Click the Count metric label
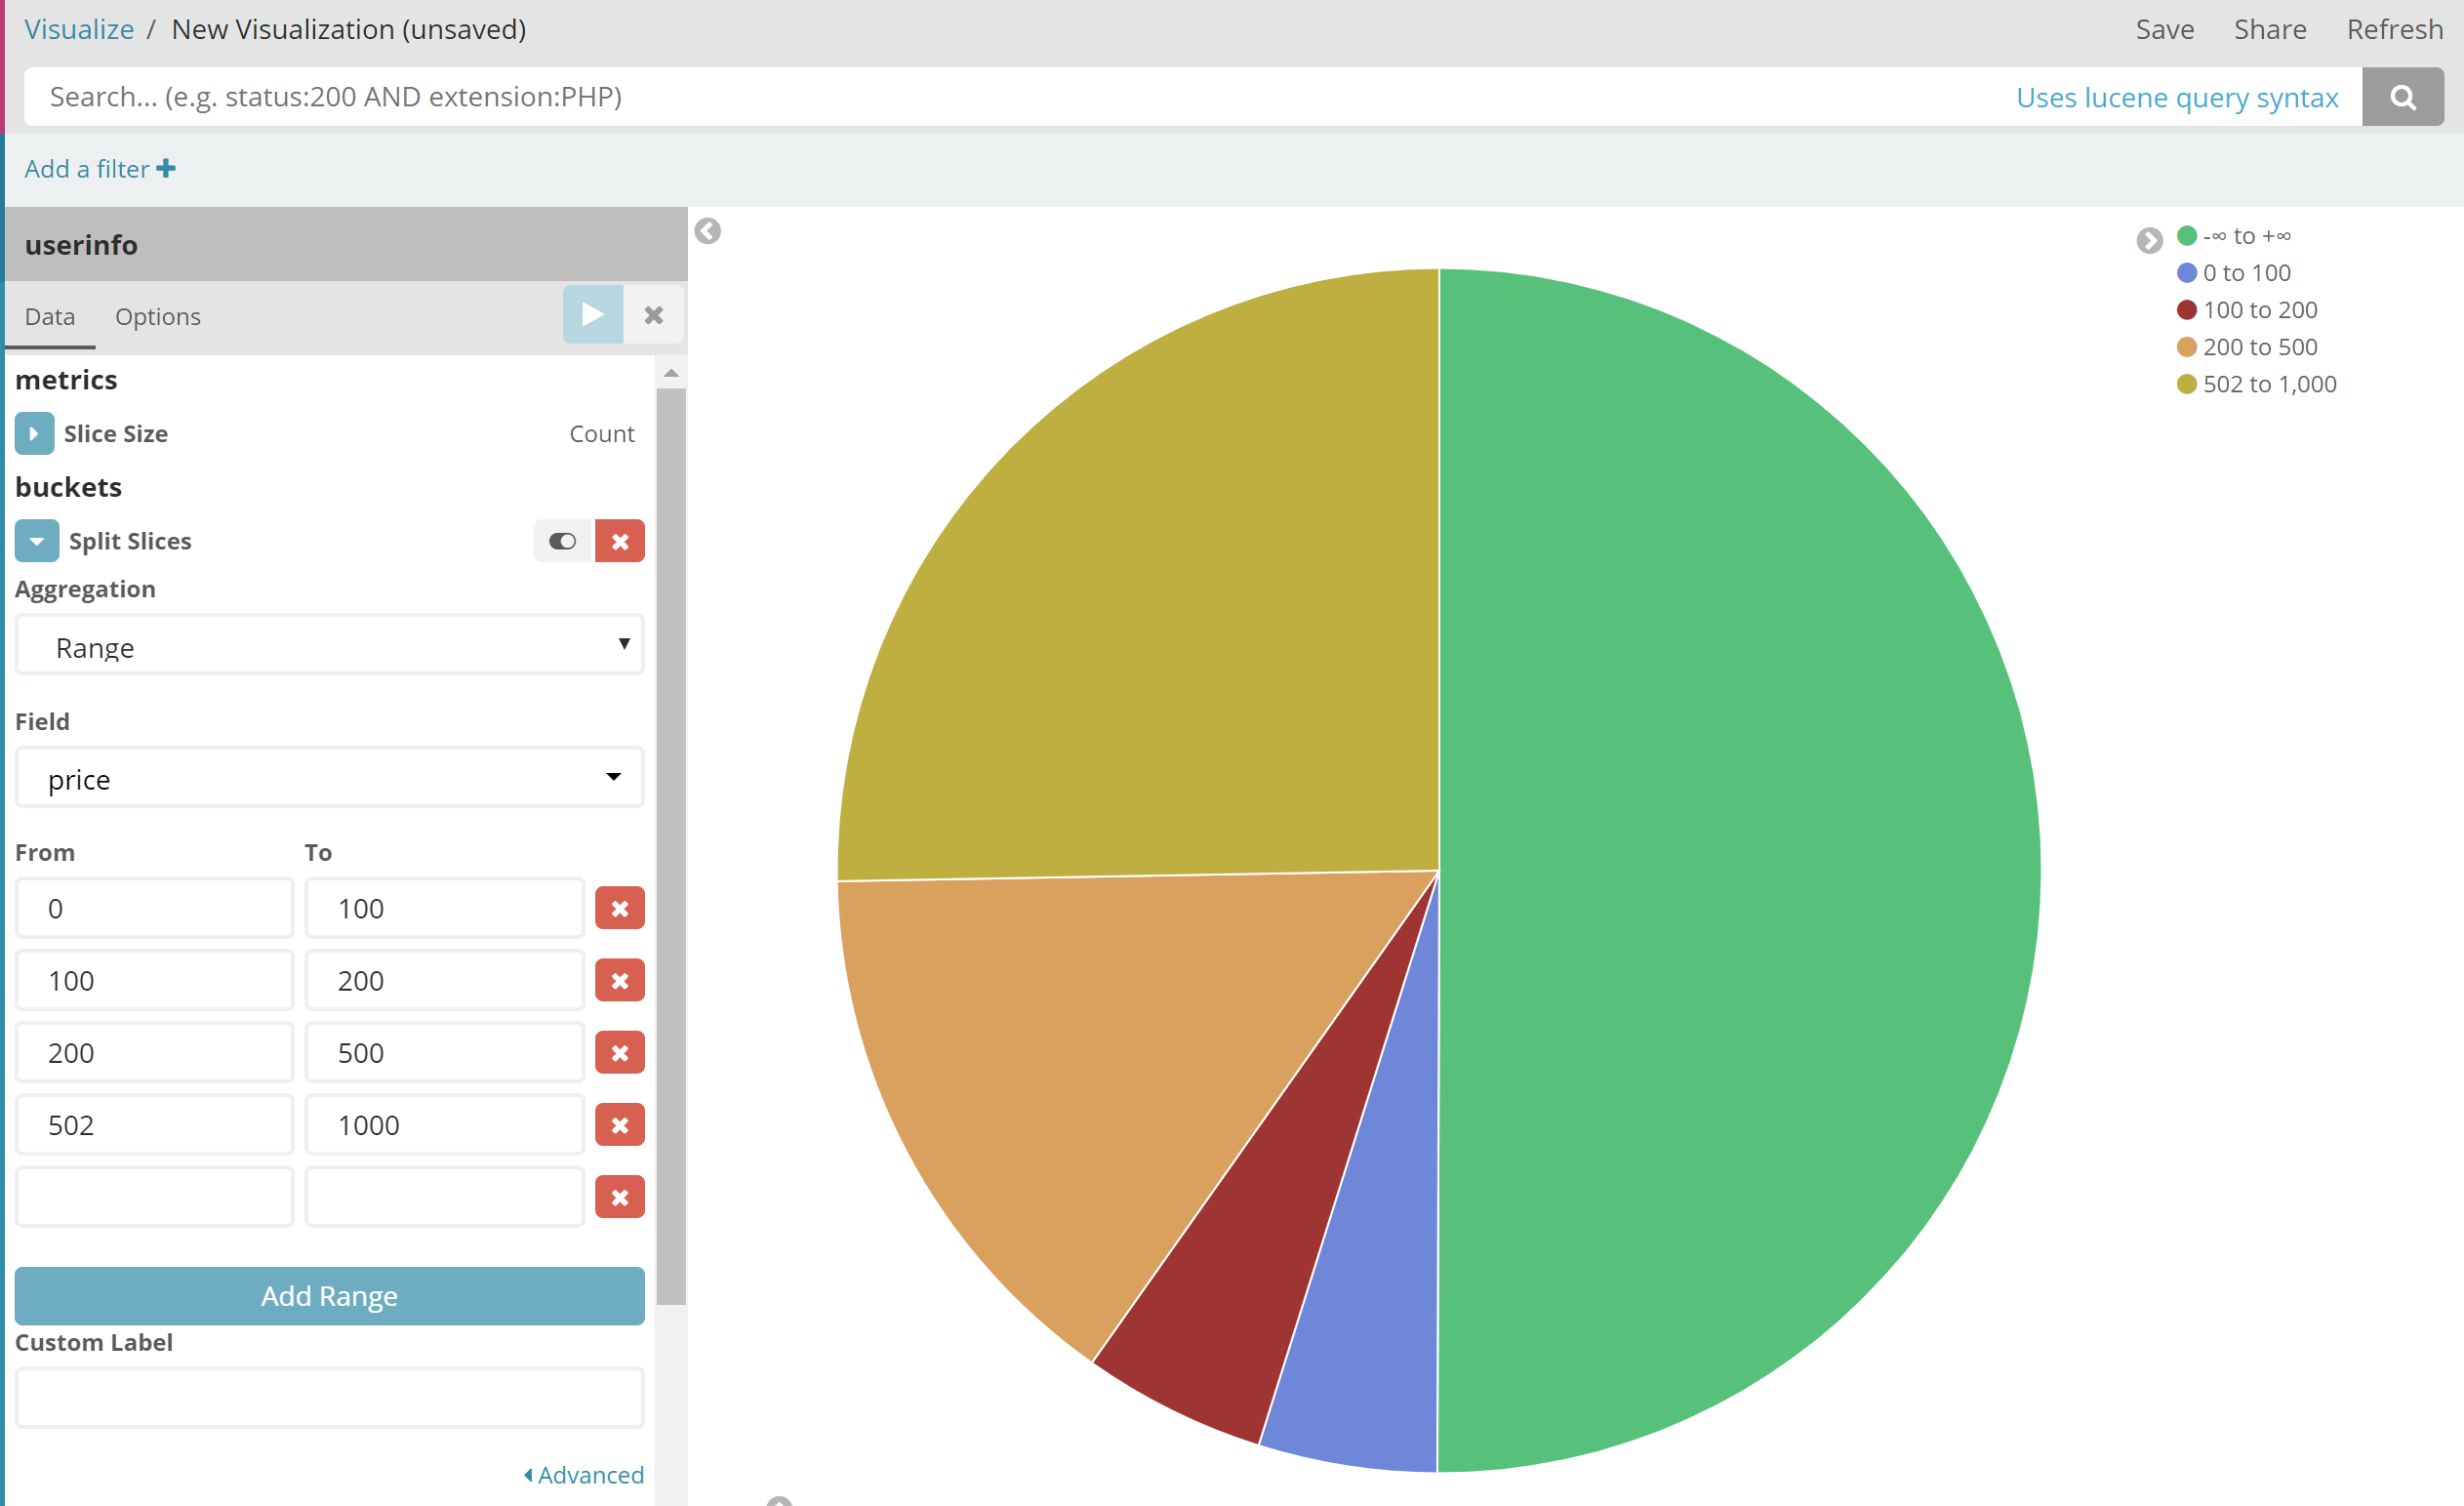 tap(602, 433)
